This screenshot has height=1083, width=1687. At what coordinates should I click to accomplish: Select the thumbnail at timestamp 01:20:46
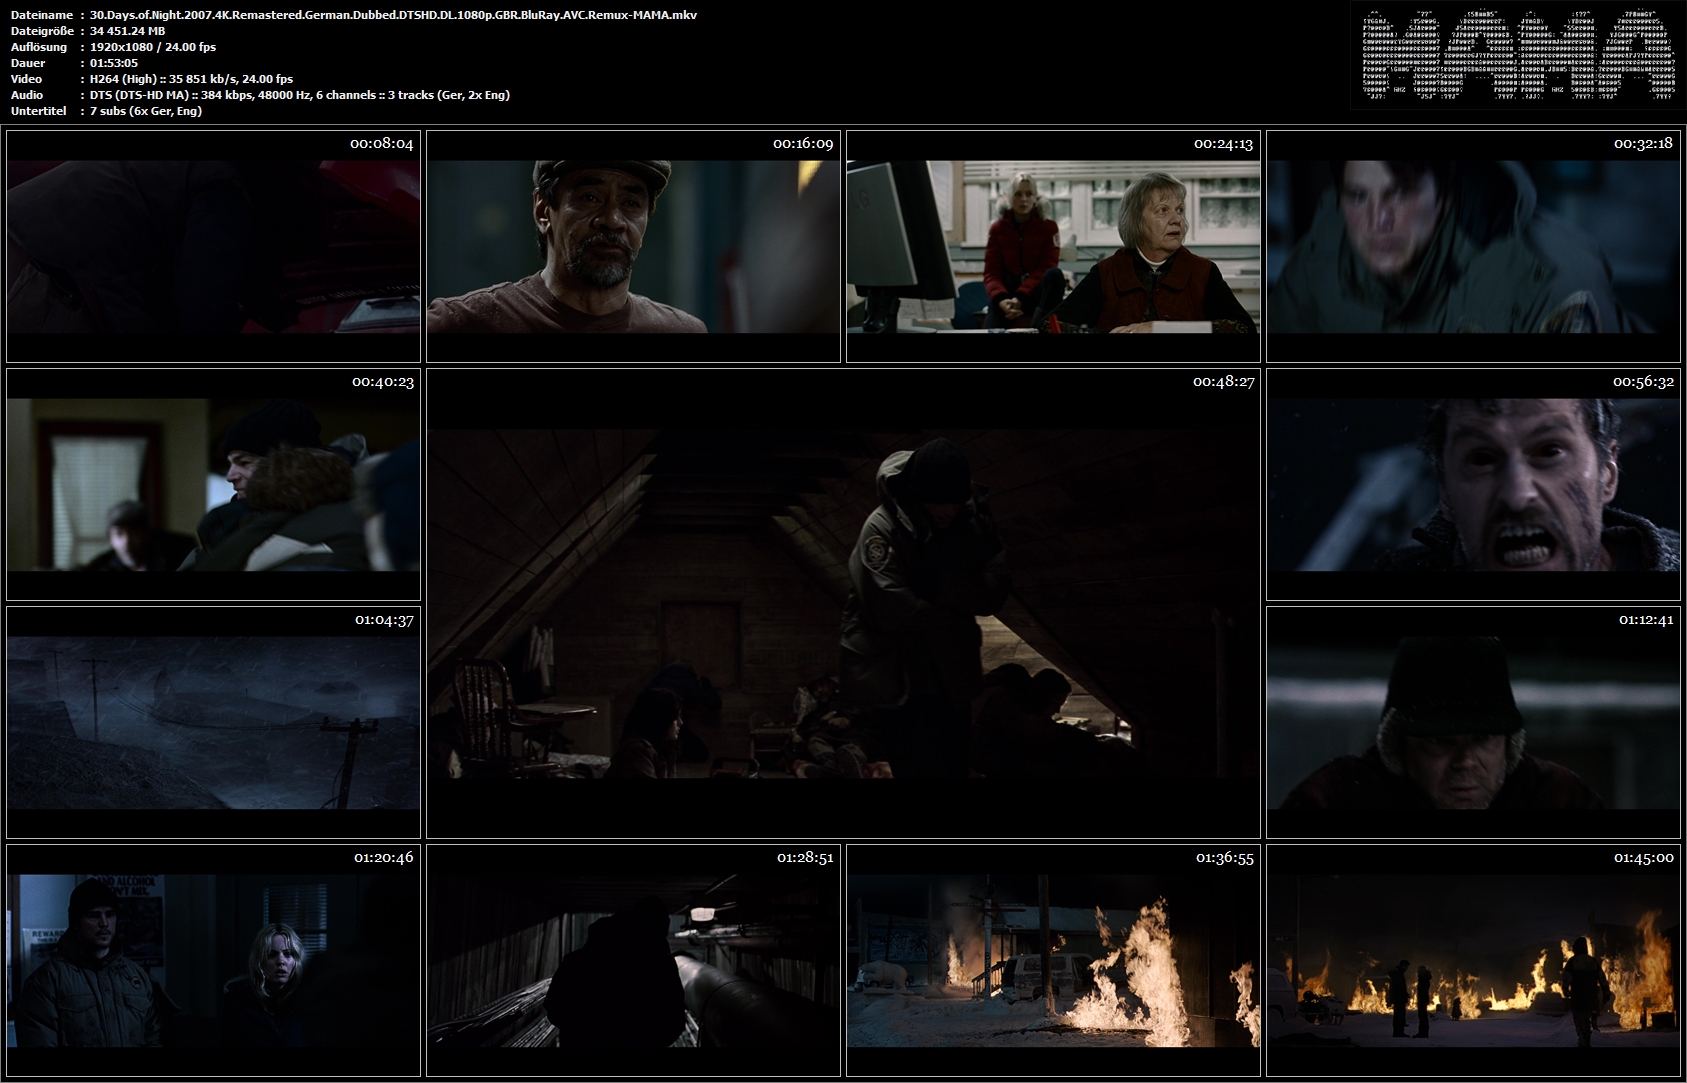pos(213,960)
